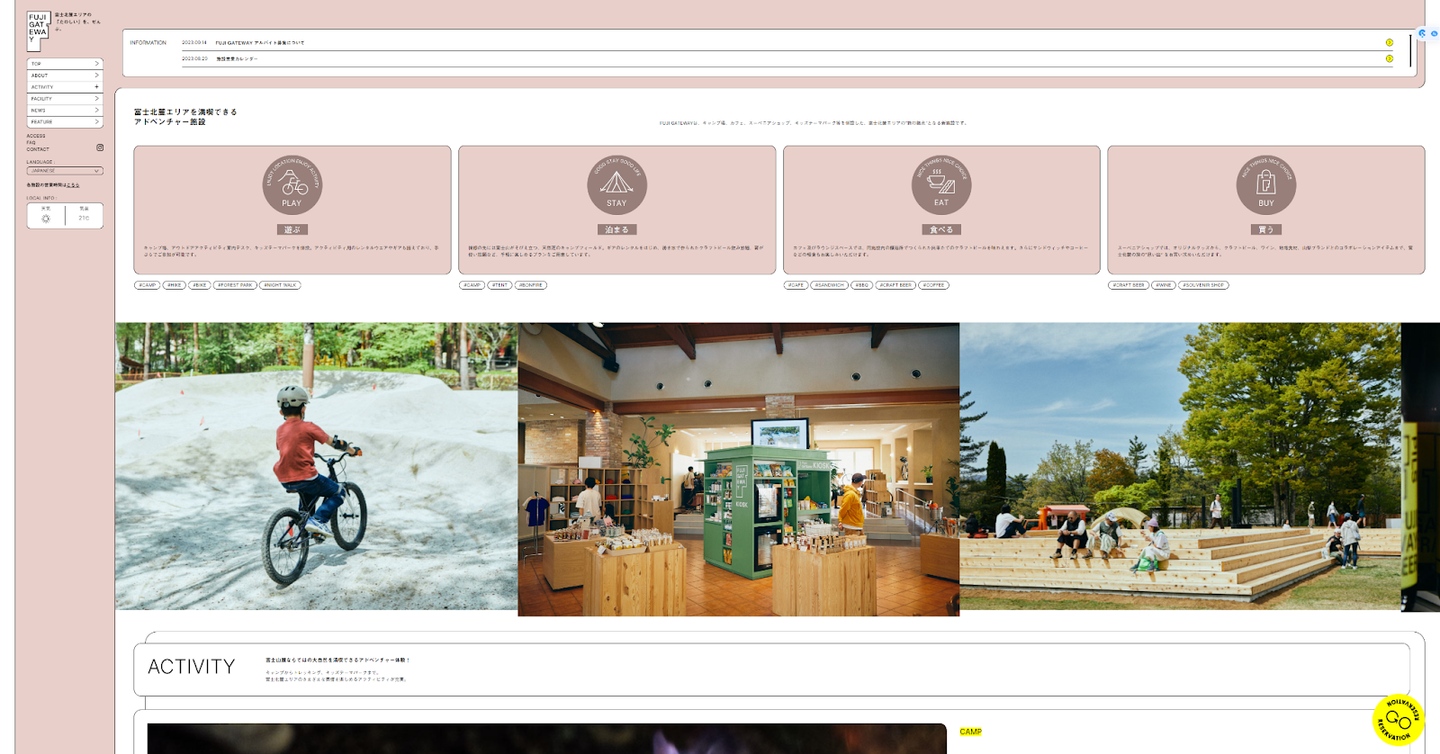The image size is (1440, 754).
Task: Click the PLAY bicycle circle icon
Action: point(292,185)
